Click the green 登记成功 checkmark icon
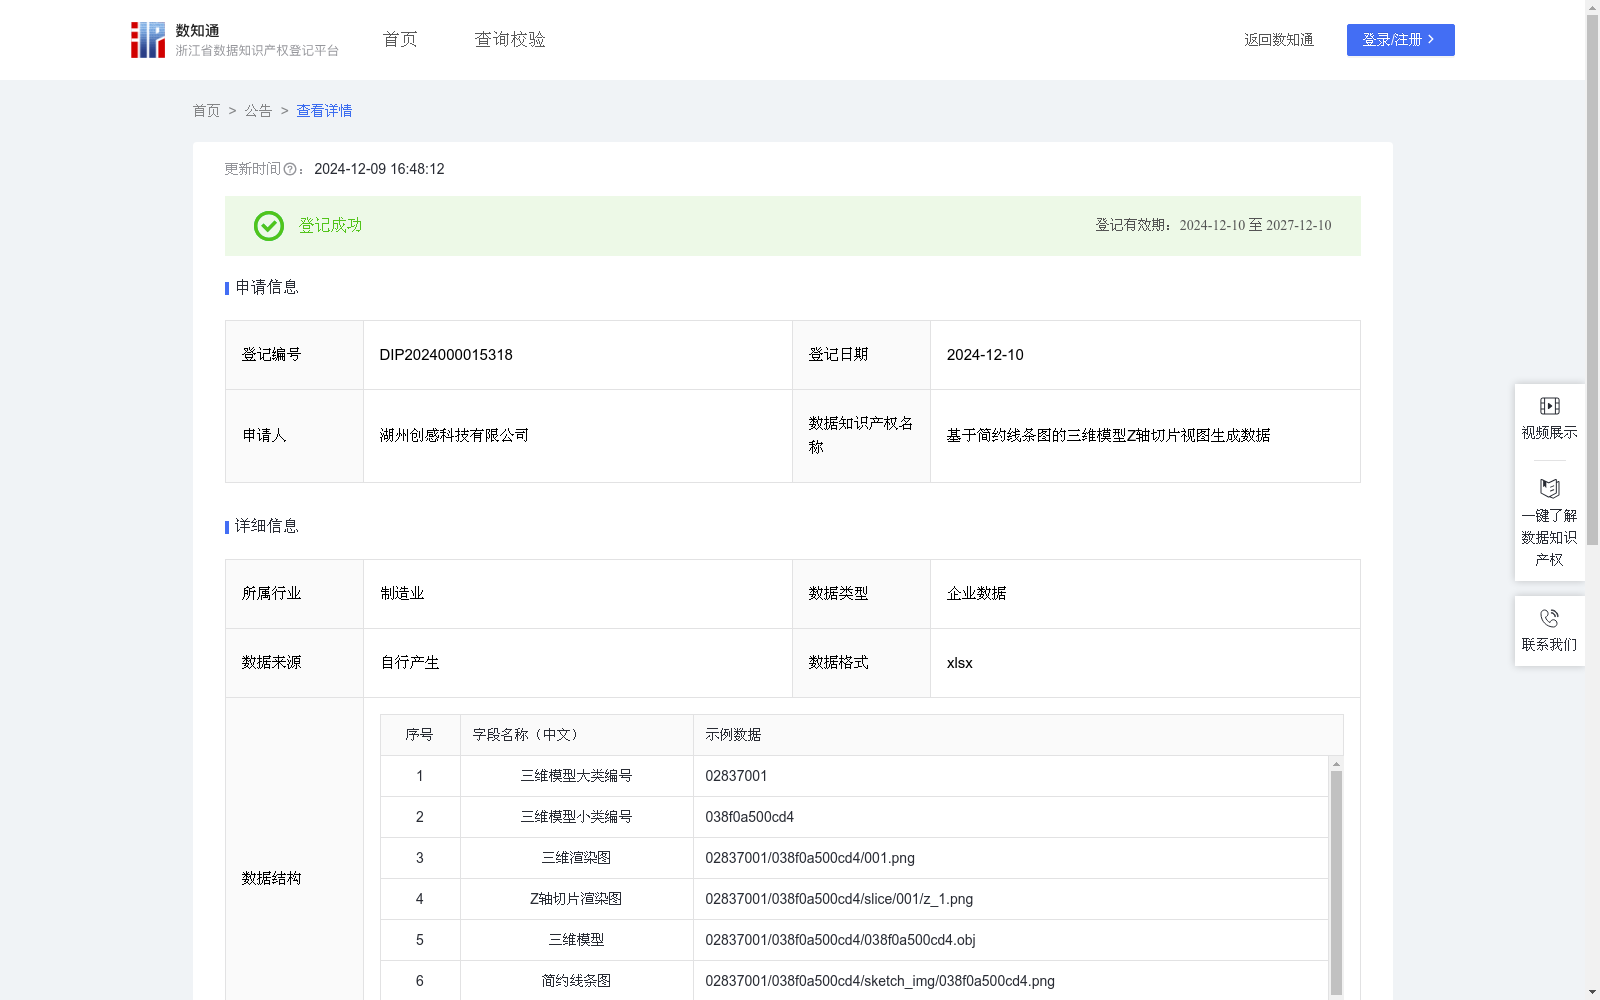Screen dimensions: 1600x1000 [269, 226]
